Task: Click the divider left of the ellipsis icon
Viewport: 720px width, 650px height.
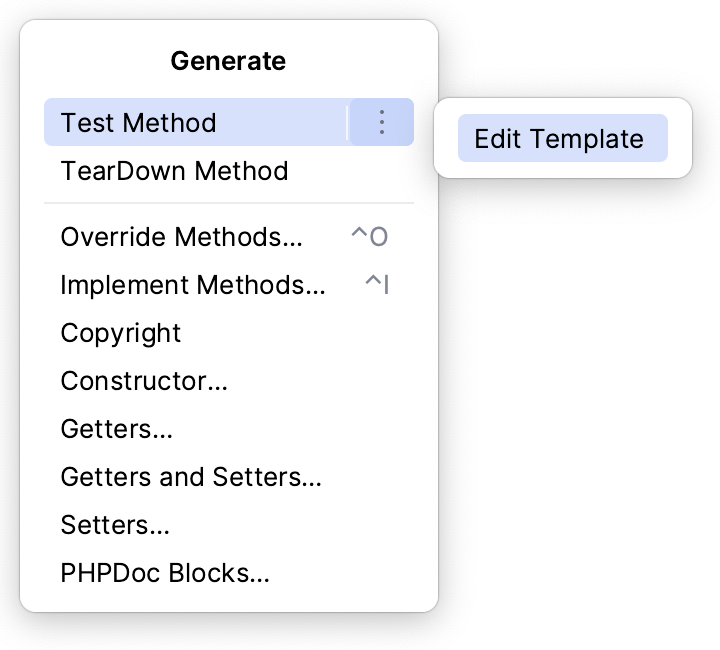Action: (x=347, y=123)
